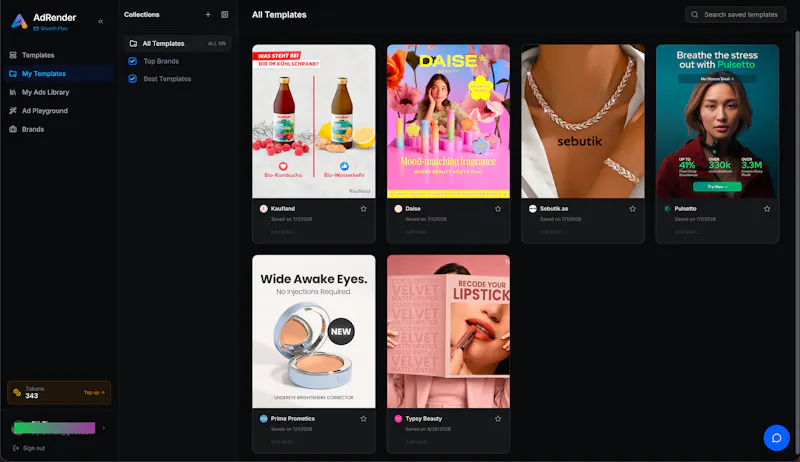Click the ALL ON label

(217, 43)
